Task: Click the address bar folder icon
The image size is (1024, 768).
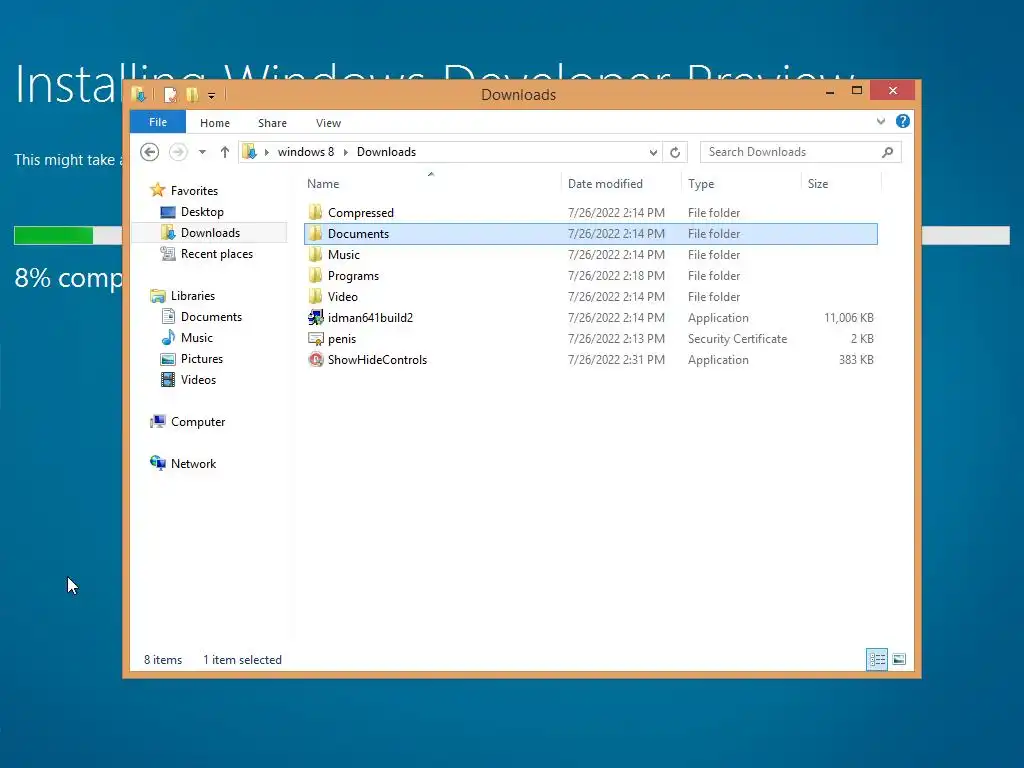Action: (x=249, y=152)
